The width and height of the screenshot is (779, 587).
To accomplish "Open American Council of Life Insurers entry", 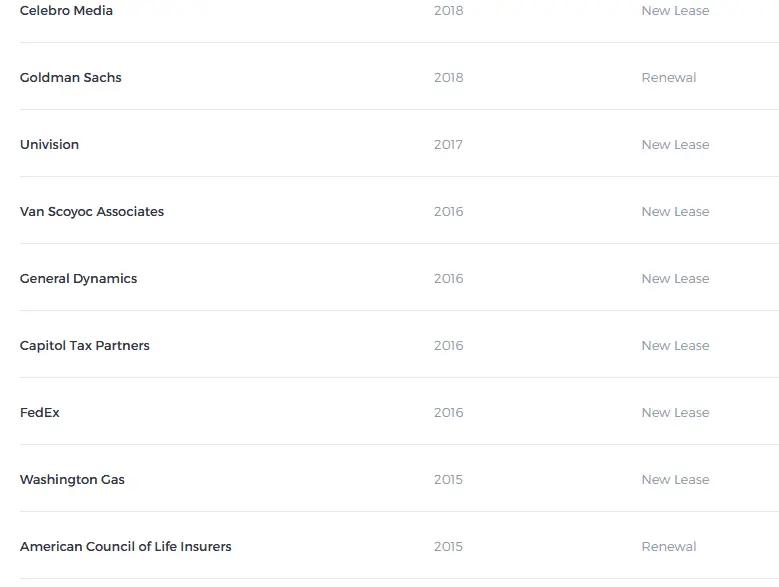I will (126, 547).
